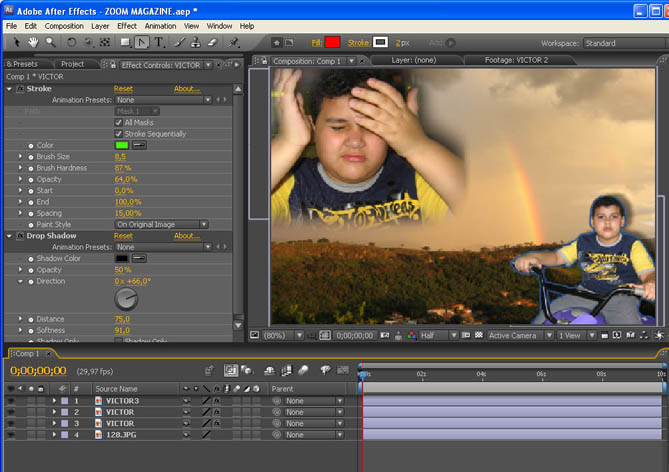This screenshot has height=472, width=669.
Task: Open the Animation menu
Action: point(160,25)
